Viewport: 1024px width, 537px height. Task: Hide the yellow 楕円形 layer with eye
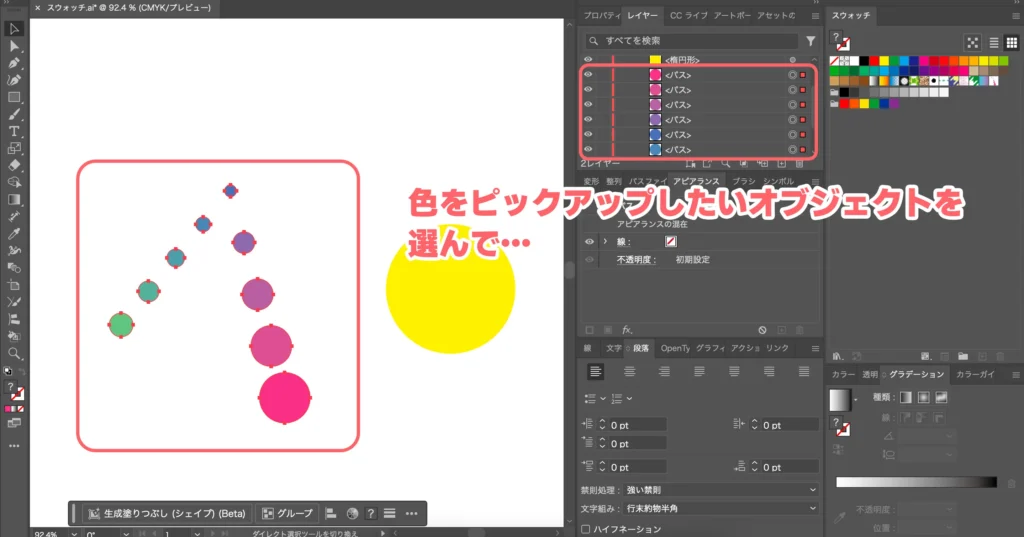coord(588,59)
